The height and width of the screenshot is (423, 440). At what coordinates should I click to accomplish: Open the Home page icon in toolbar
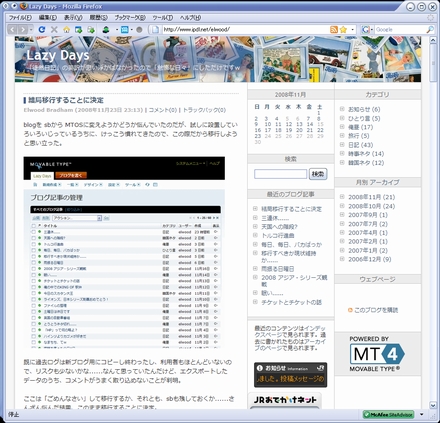pos(66,30)
